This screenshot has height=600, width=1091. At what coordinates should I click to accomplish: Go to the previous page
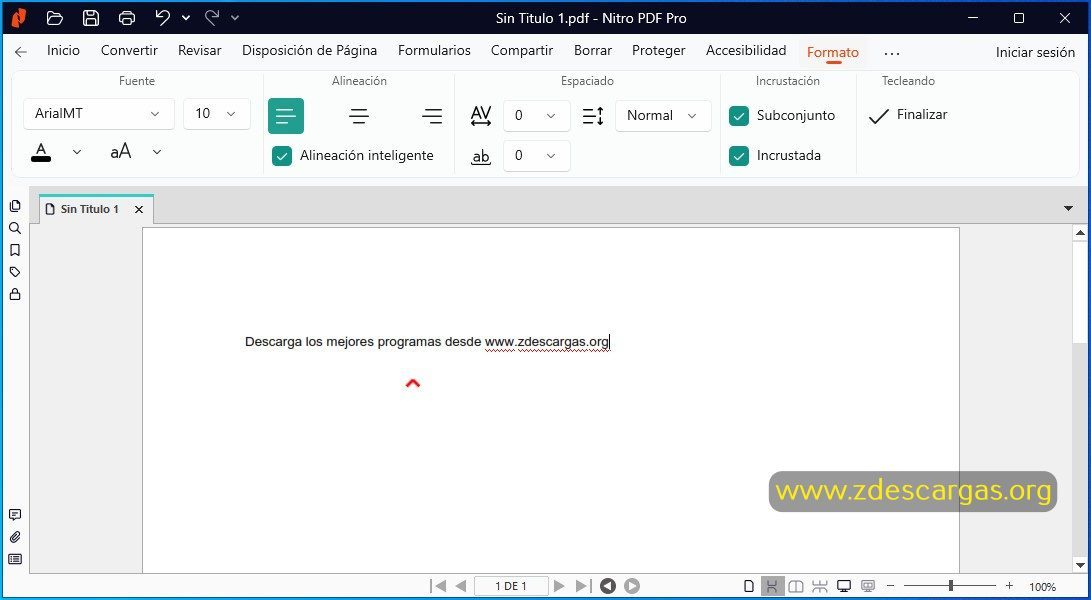pyautogui.click(x=460, y=586)
